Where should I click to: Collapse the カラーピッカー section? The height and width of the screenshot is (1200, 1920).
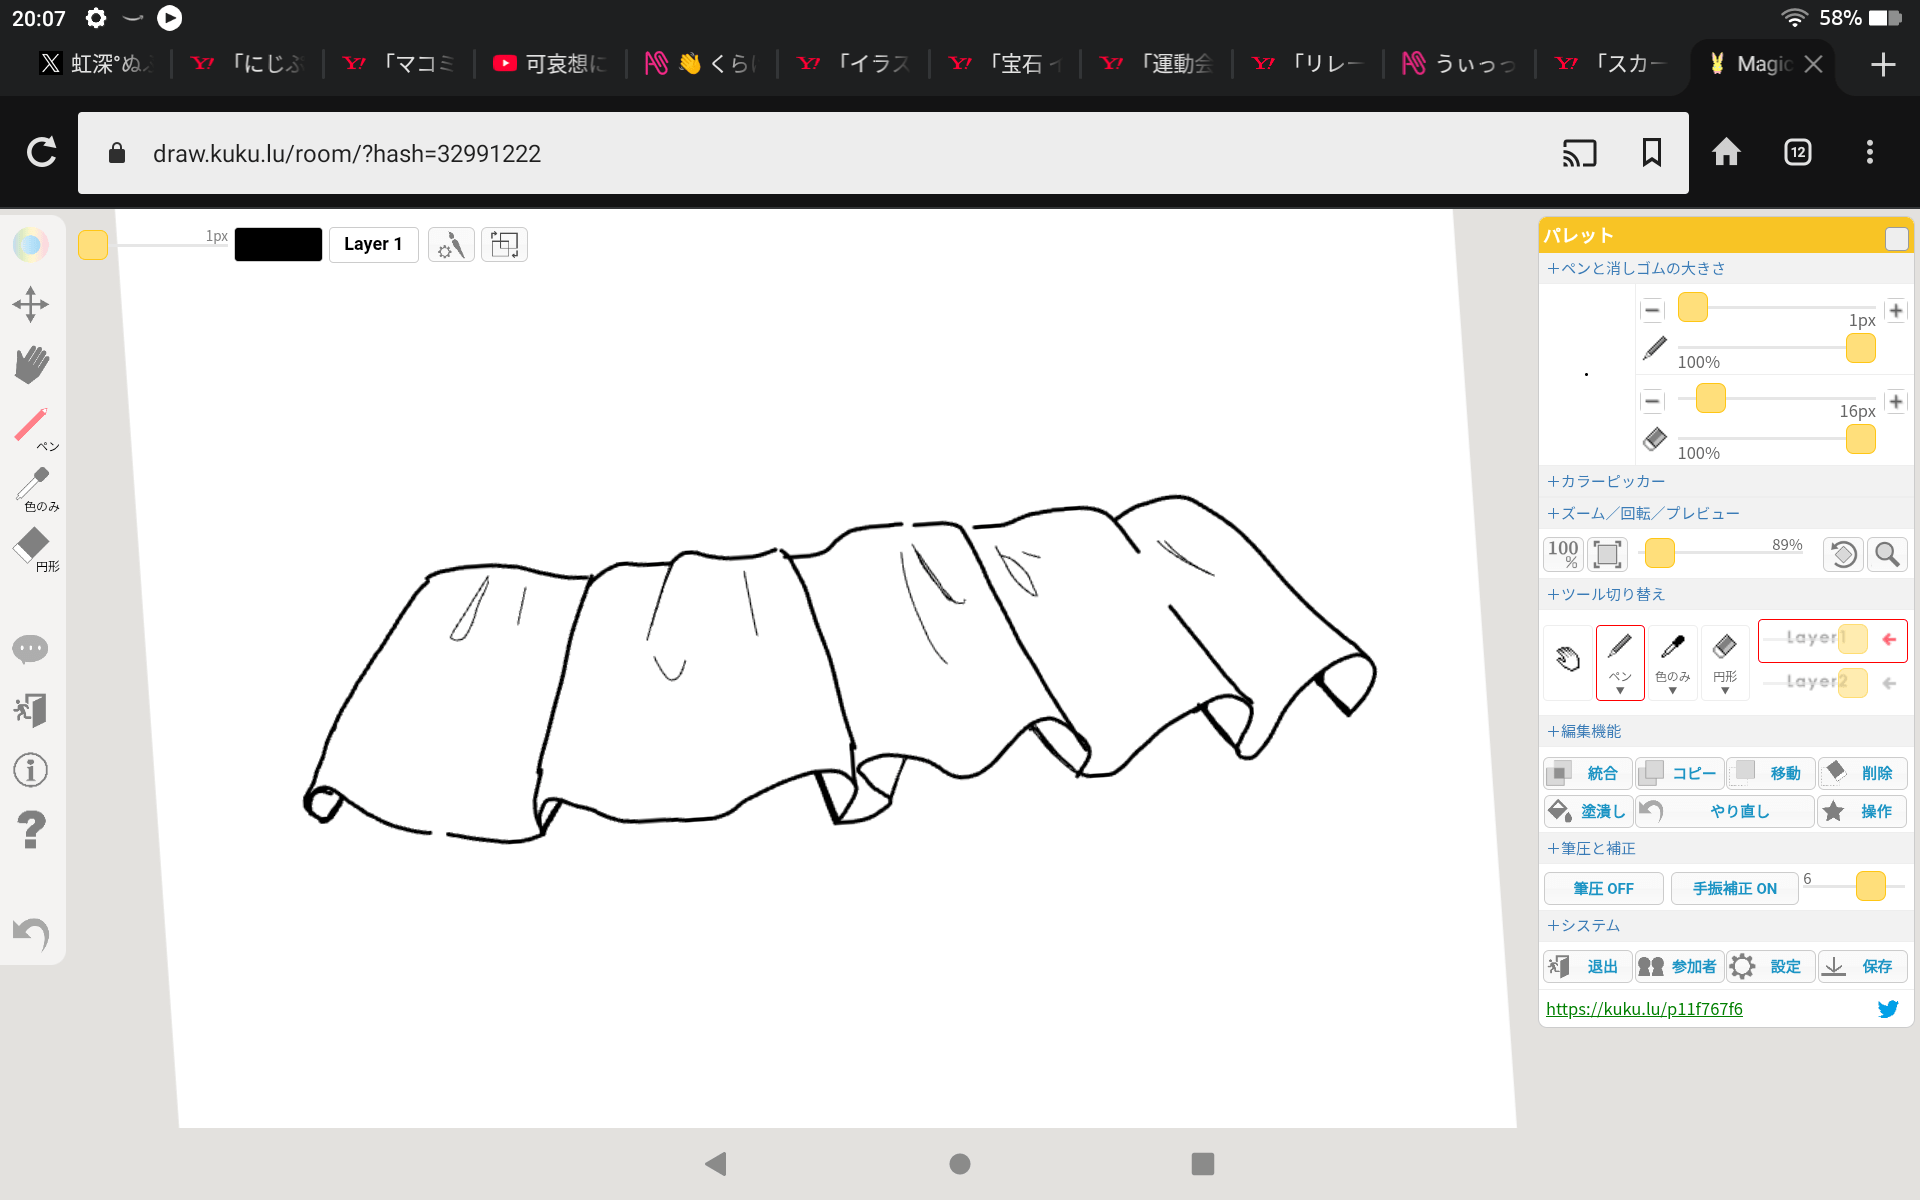pos(1606,481)
